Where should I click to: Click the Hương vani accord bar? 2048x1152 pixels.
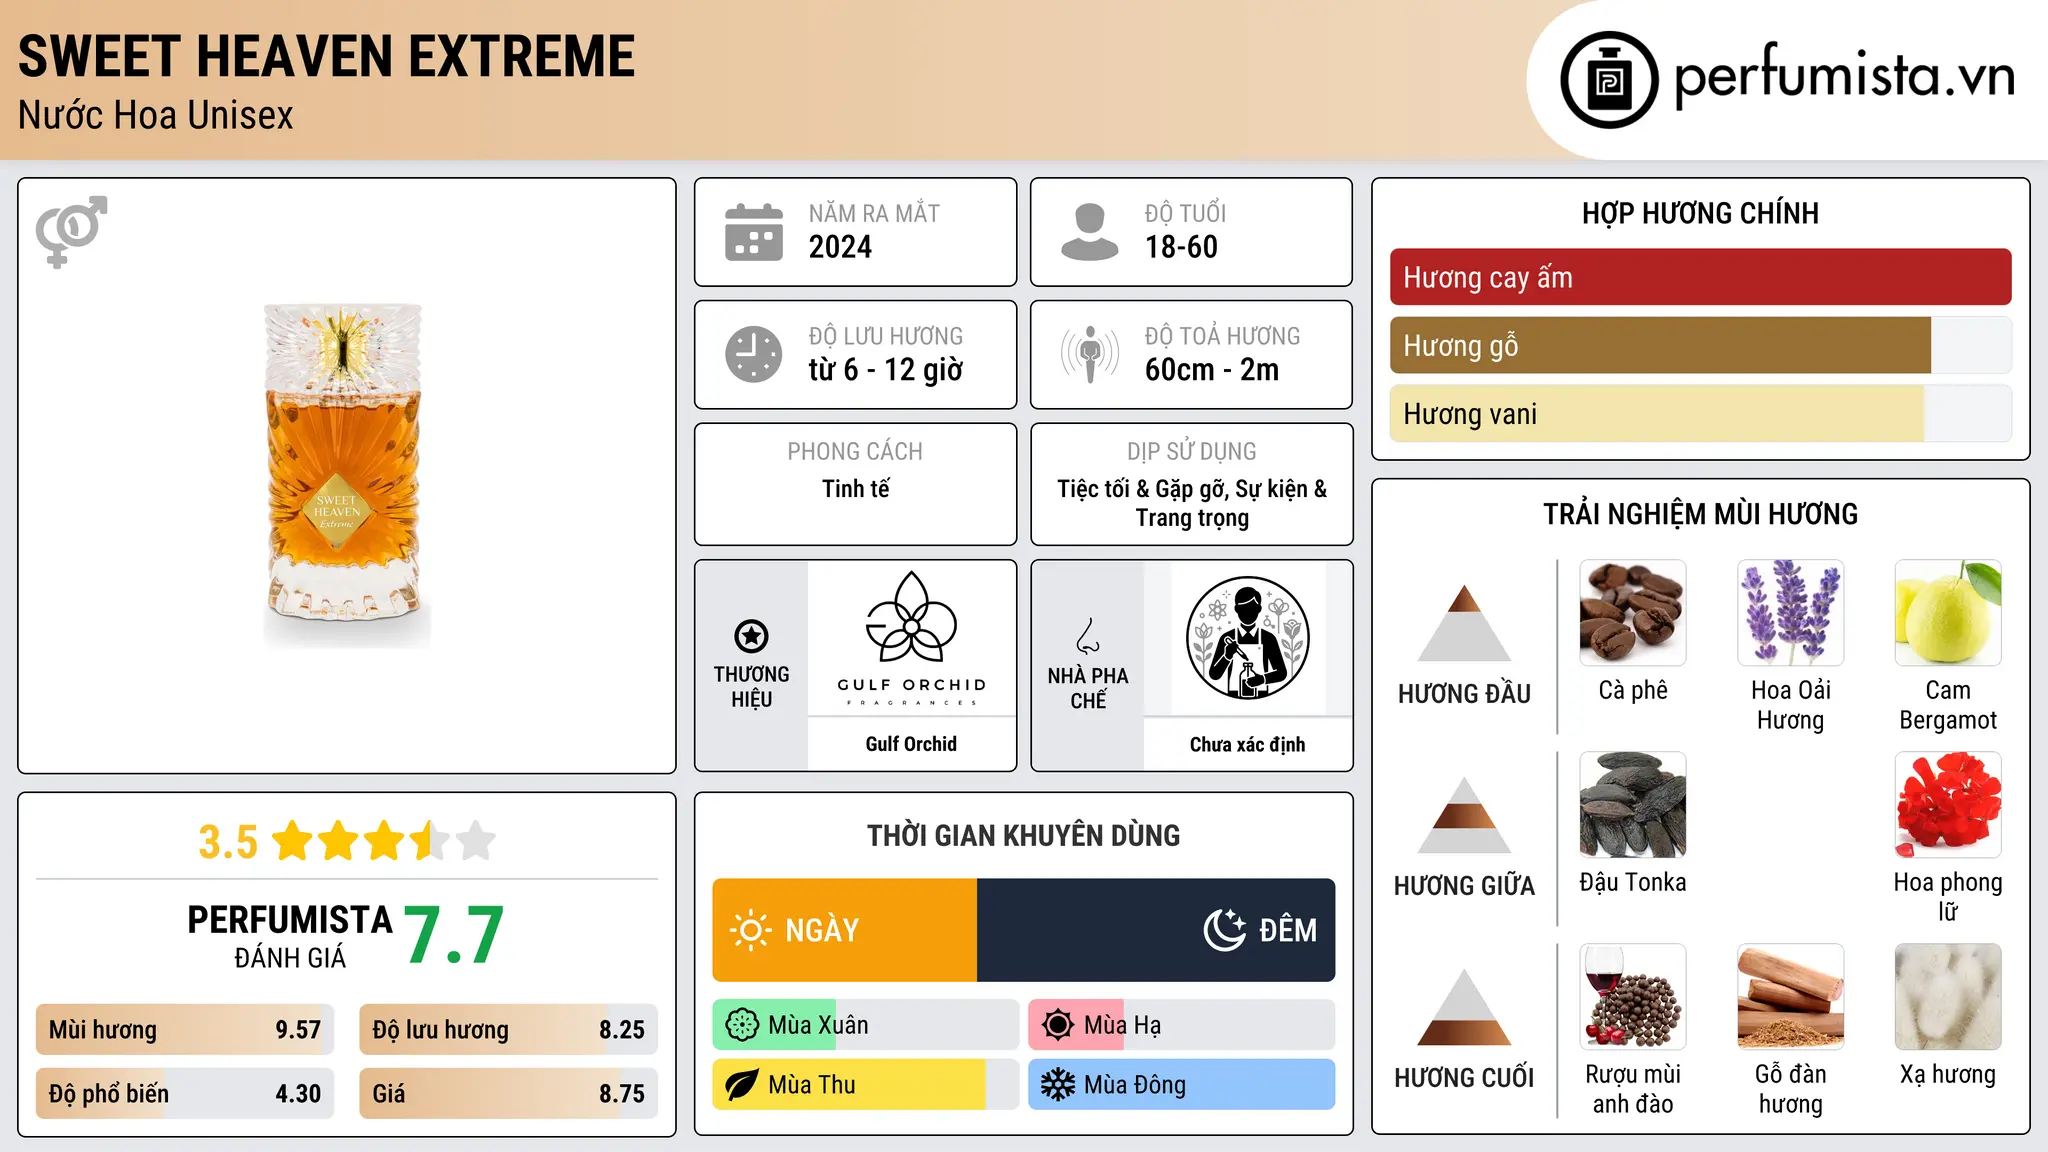(1700, 413)
